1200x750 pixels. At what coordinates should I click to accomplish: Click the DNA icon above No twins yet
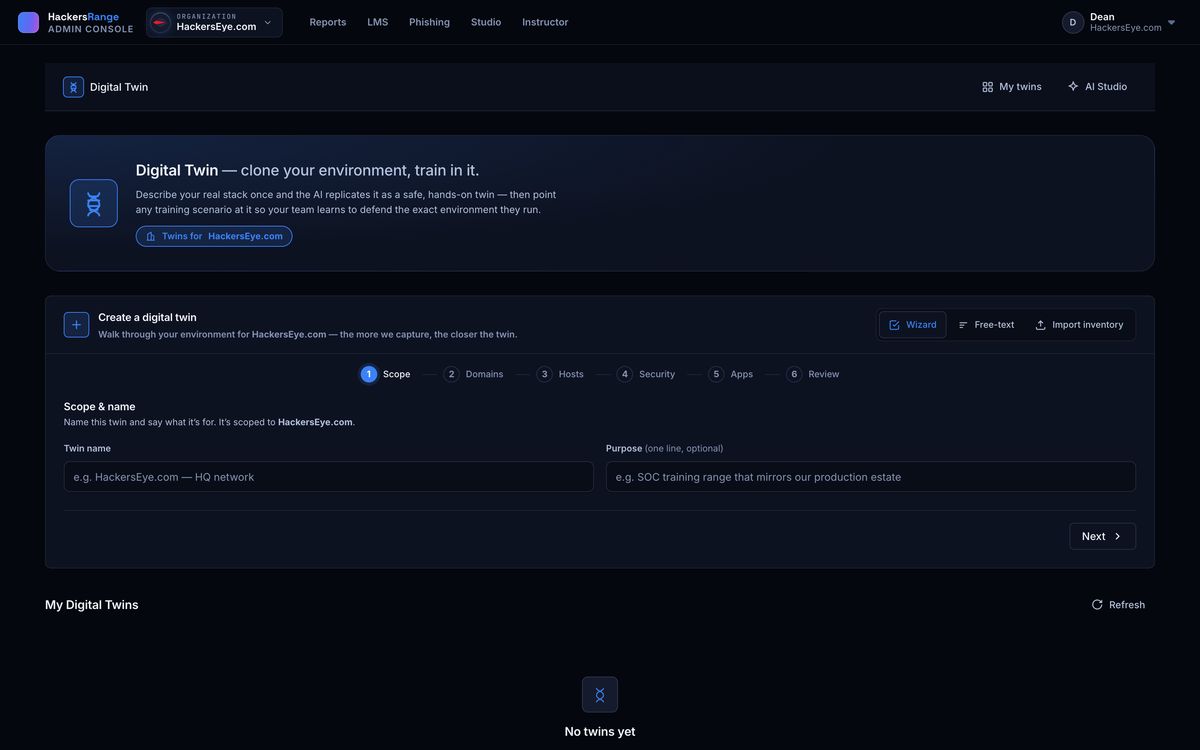600,695
